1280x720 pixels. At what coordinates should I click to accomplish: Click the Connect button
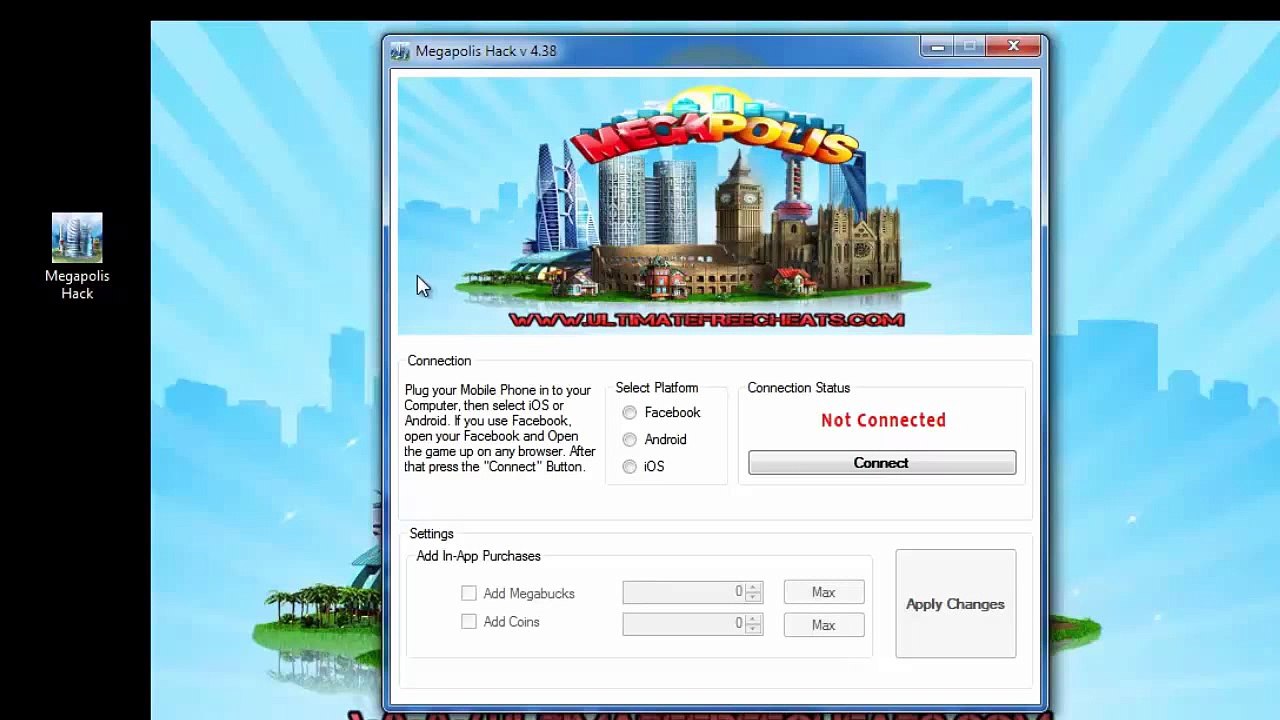882,463
